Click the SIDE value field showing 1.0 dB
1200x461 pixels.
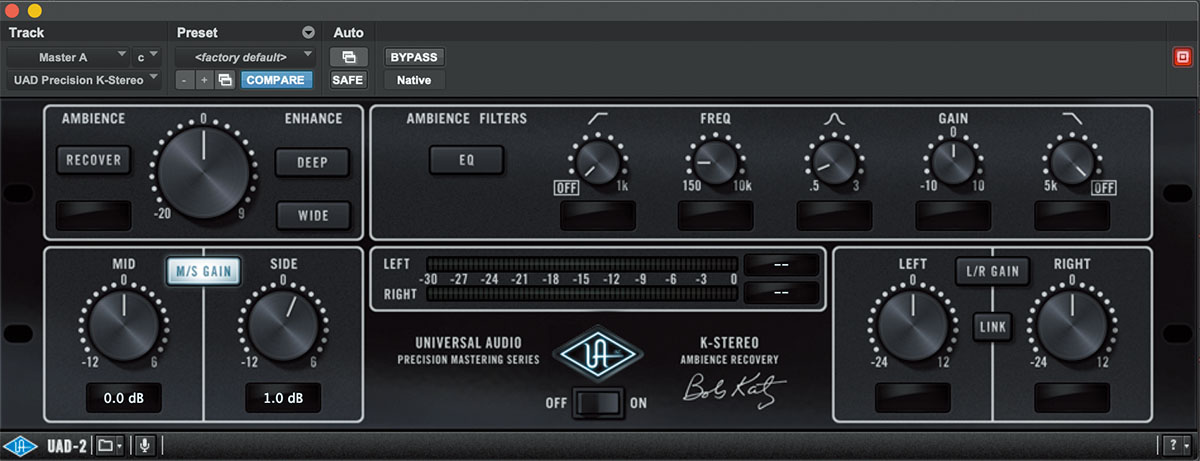click(x=282, y=398)
